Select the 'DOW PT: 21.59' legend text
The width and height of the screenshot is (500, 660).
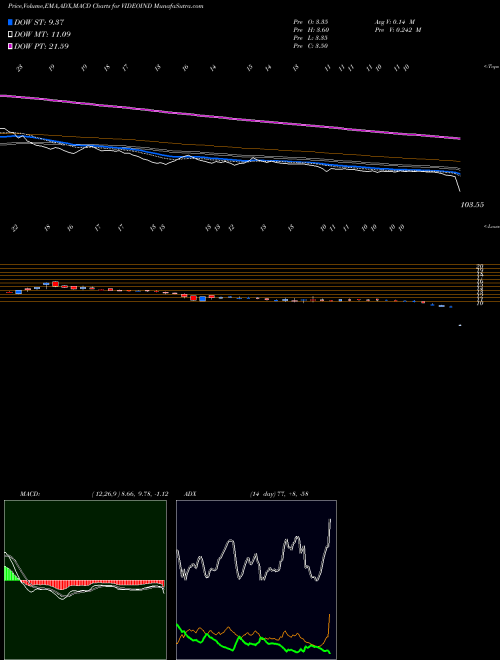(x=42, y=46)
